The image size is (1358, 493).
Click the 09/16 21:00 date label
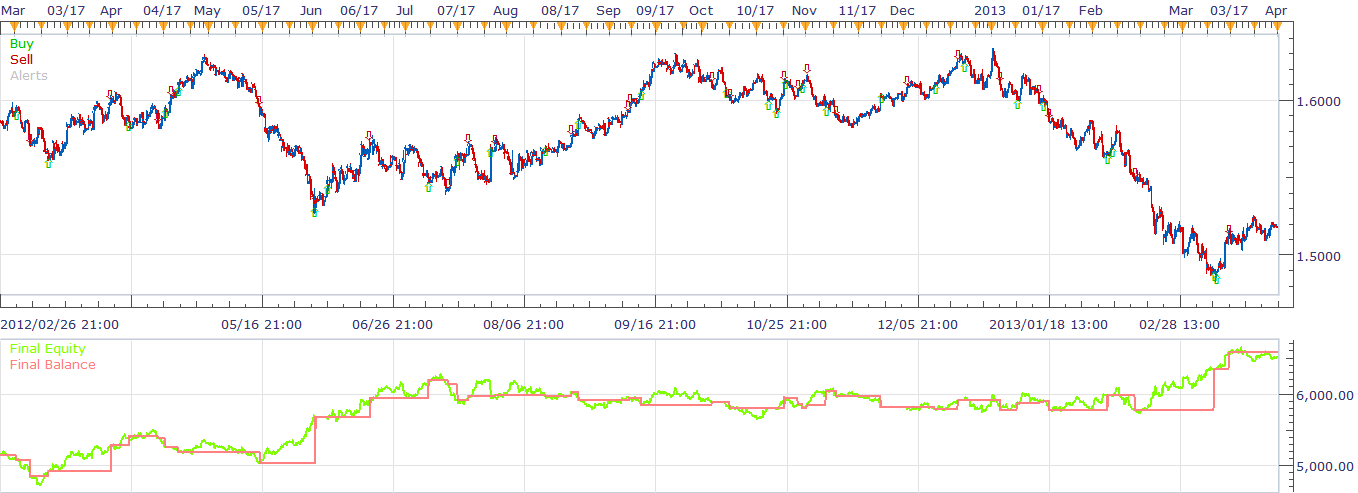[x=654, y=325]
